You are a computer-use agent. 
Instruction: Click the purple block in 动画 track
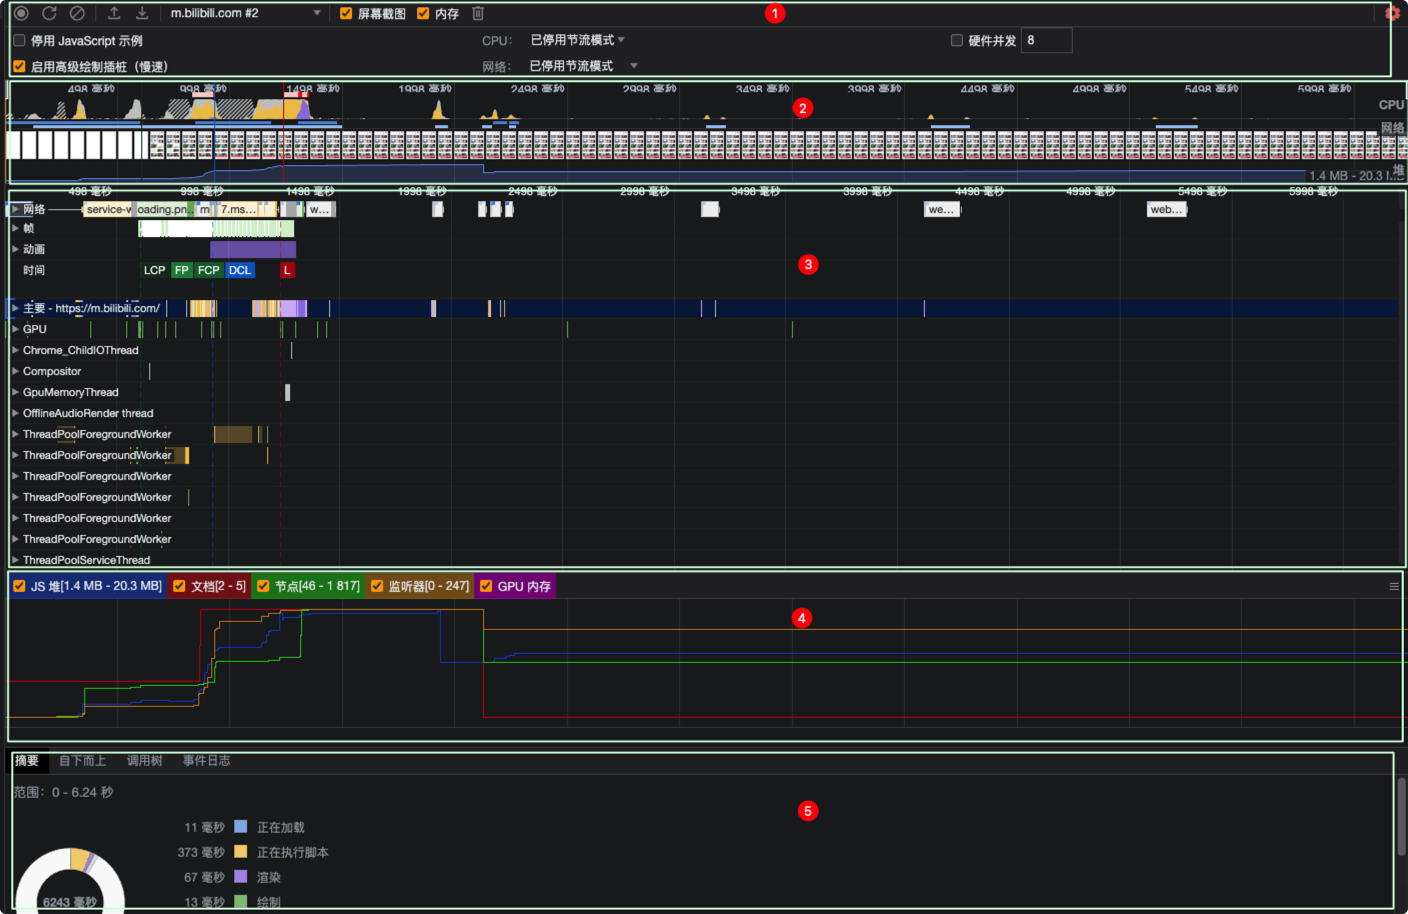pyautogui.click(x=253, y=249)
